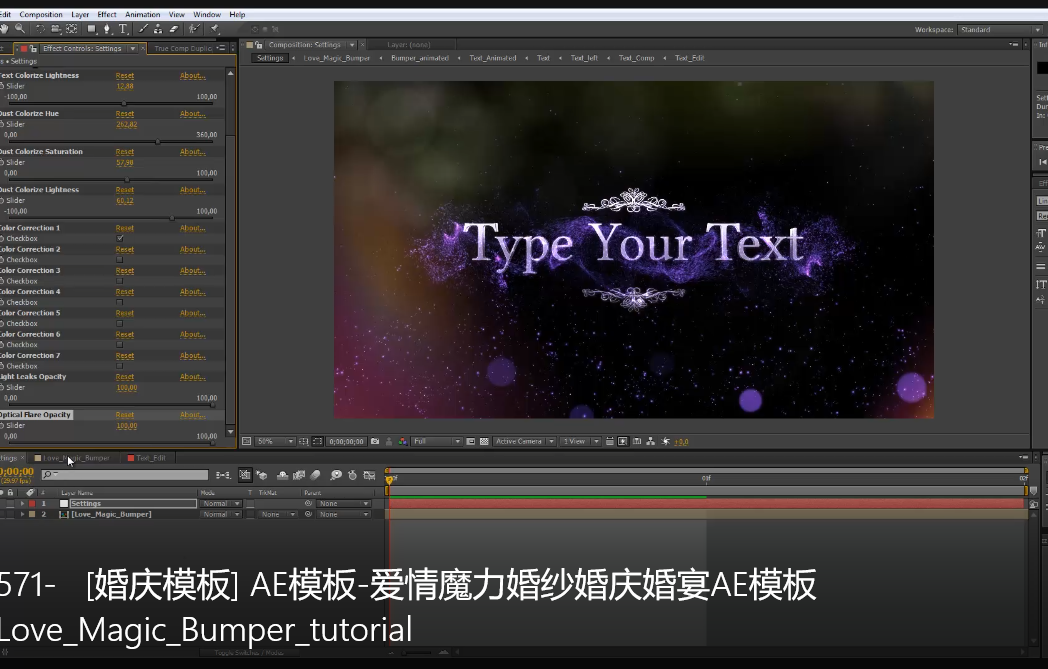Viewport: 1048px width, 669px height.
Task: Open the Settings layer Mode dropdown
Action: pyautogui.click(x=221, y=503)
